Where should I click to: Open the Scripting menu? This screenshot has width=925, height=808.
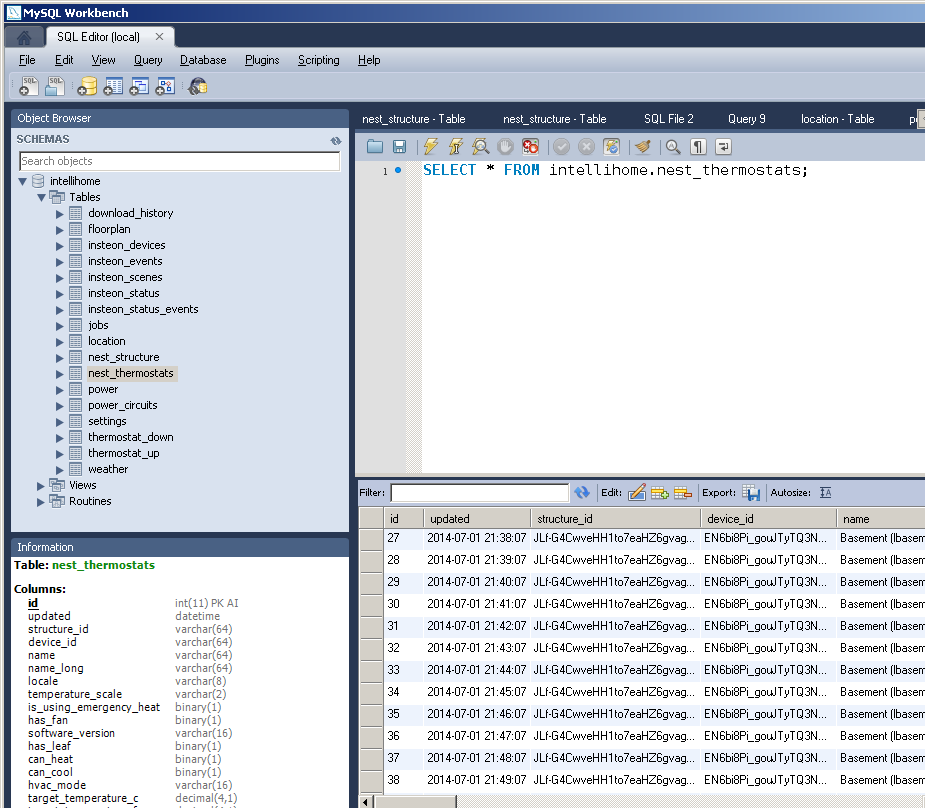pyautogui.click(x=319, y=60)
